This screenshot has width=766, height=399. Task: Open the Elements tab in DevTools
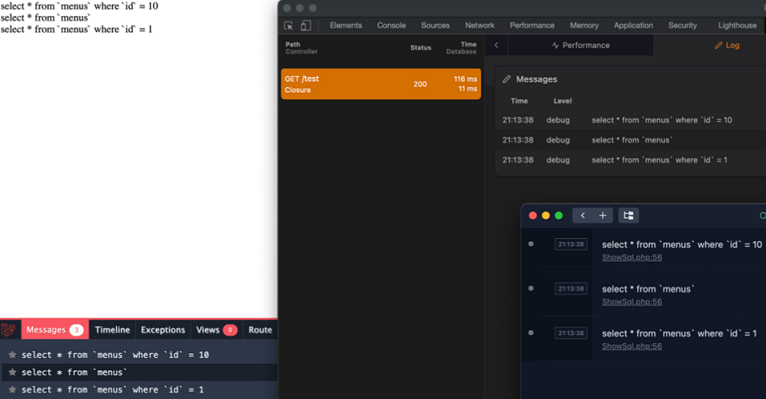tap(346, 25)
